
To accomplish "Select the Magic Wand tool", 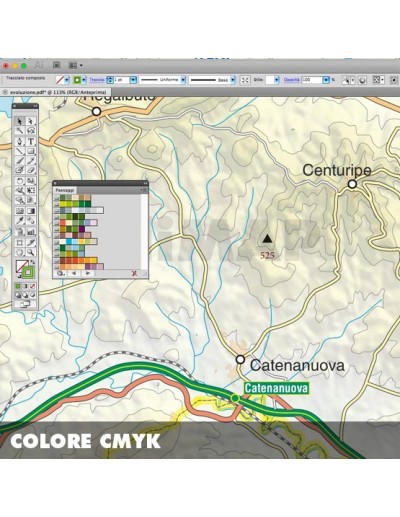I will tap(20, 131).
